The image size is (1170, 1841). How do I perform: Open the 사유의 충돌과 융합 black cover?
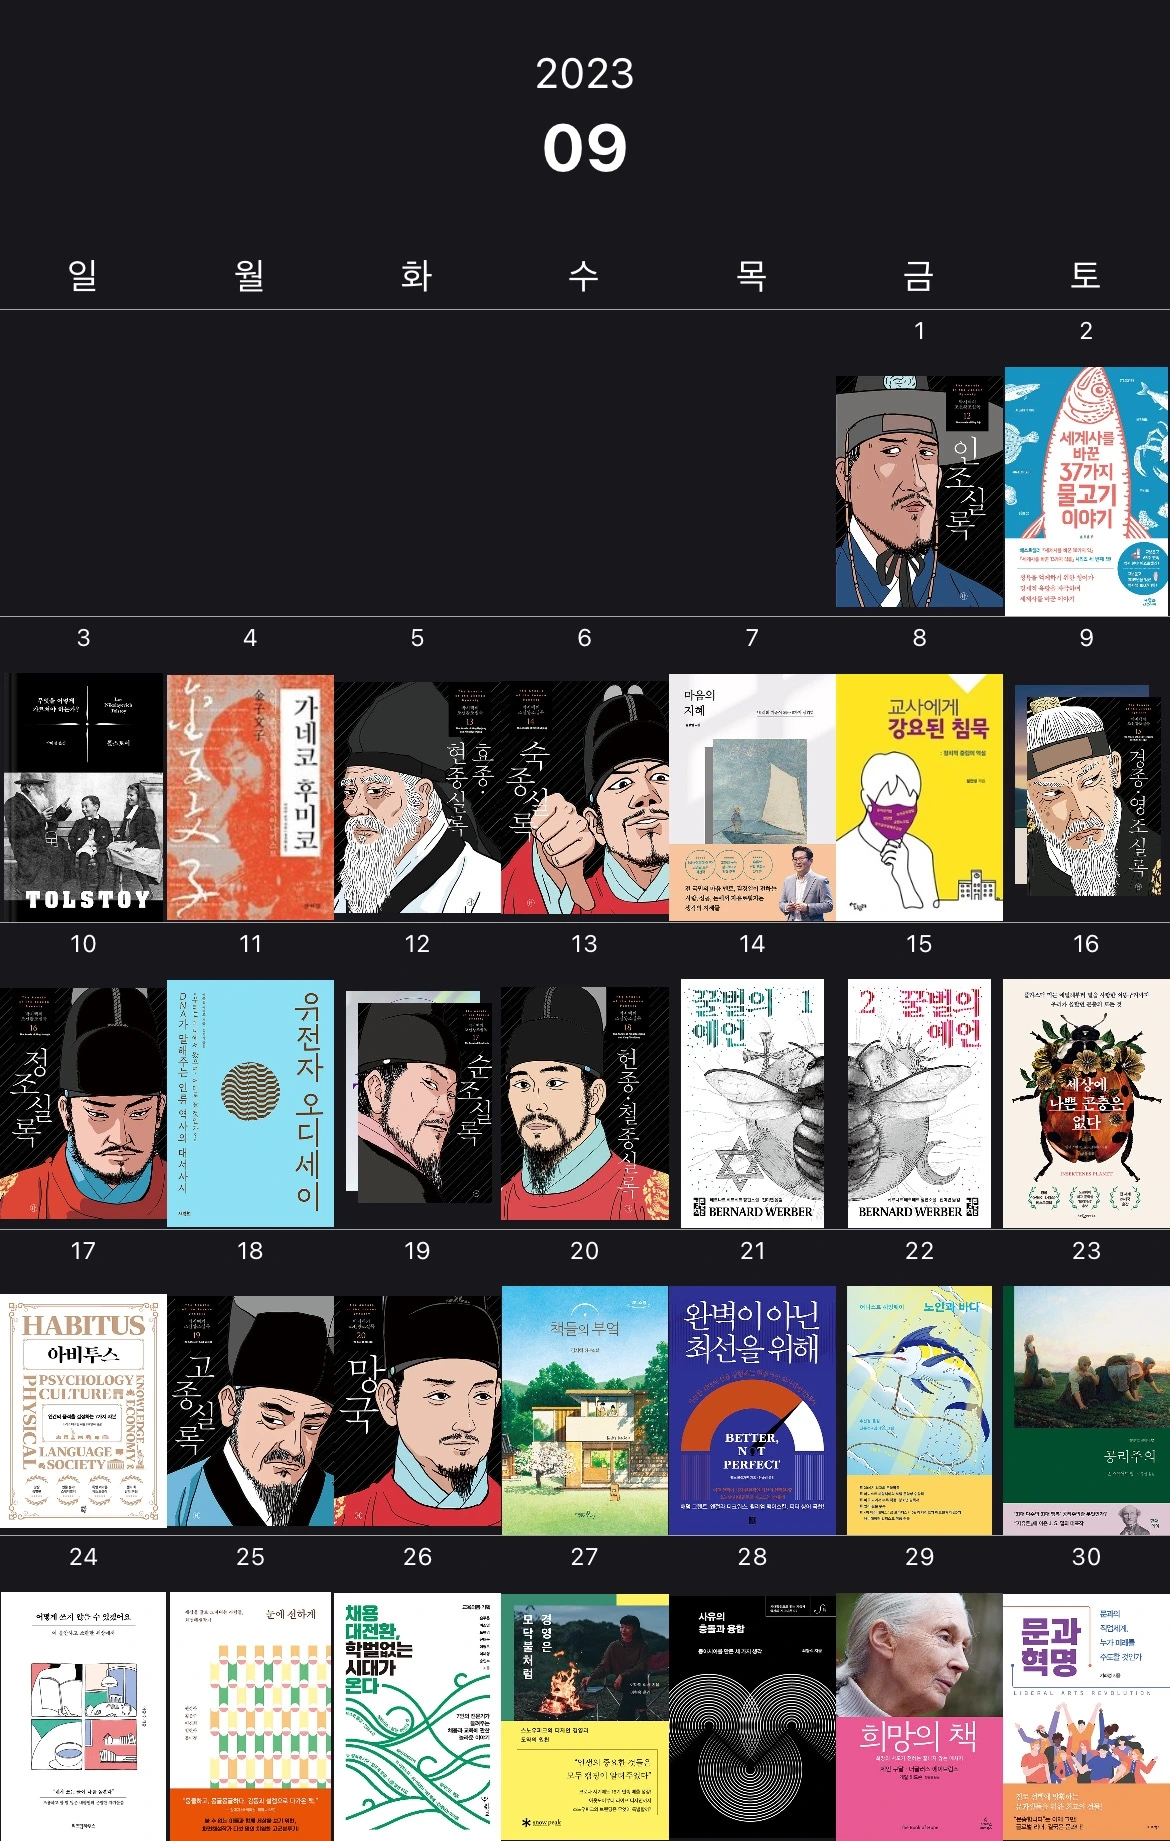click(x=752, y=1717)
